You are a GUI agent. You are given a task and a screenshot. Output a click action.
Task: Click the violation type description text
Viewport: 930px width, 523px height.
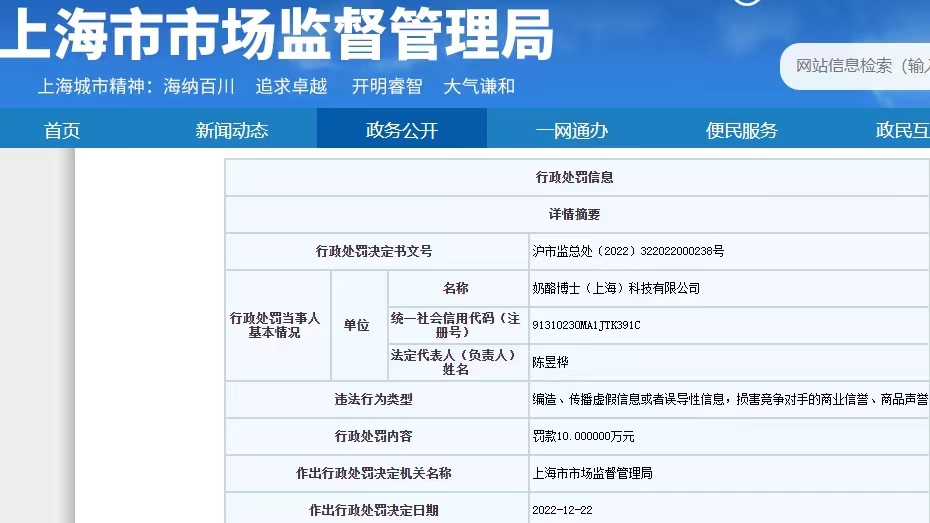[x=730, y=399]
